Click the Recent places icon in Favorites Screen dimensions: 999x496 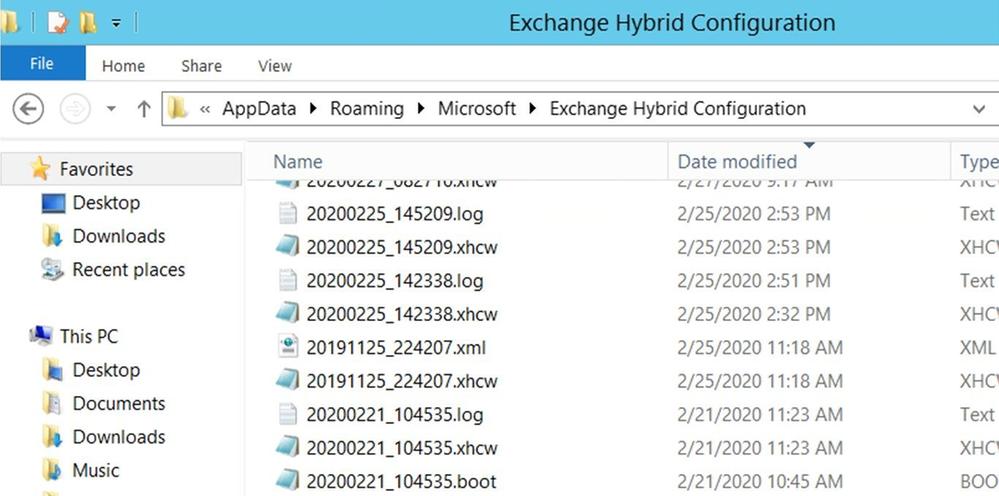click(x=52, y=269)
